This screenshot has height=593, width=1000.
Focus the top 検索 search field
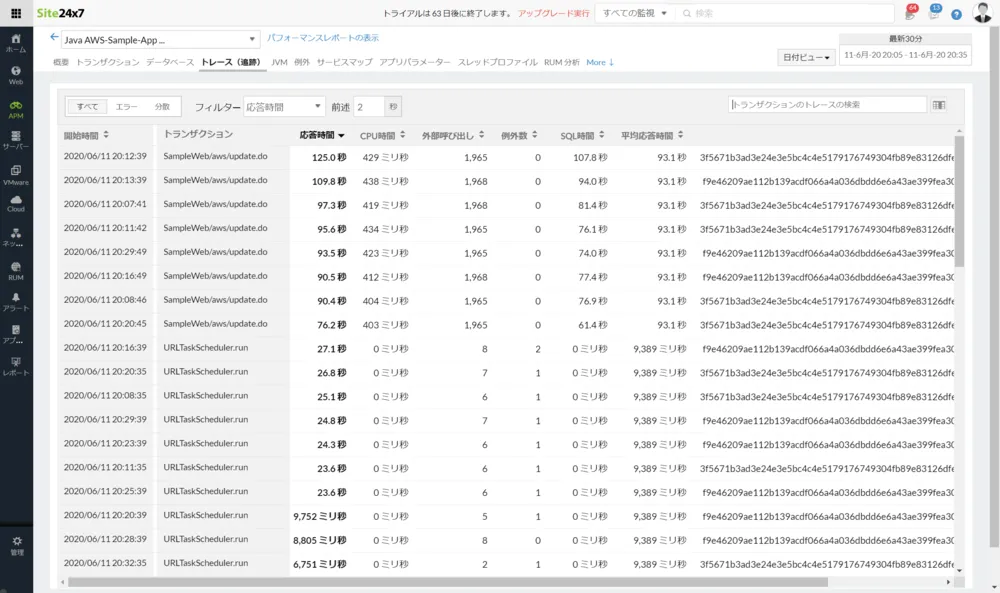pyautogui.click(x=786, y=13)
